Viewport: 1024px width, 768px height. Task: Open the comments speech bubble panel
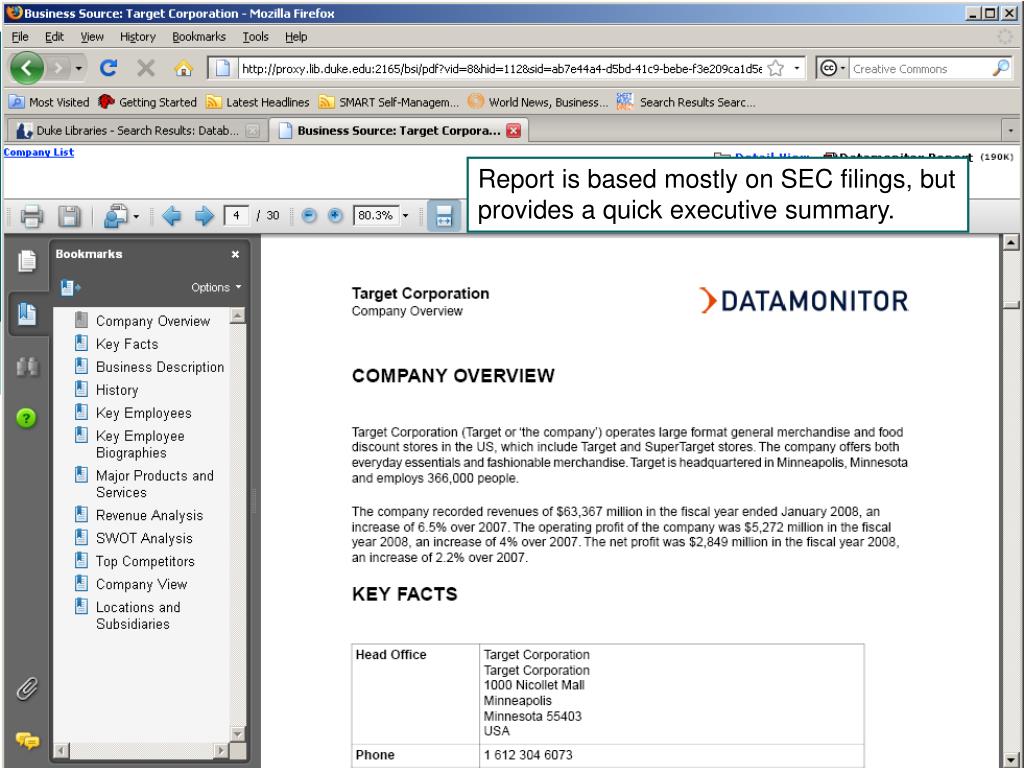pos(27,741)
